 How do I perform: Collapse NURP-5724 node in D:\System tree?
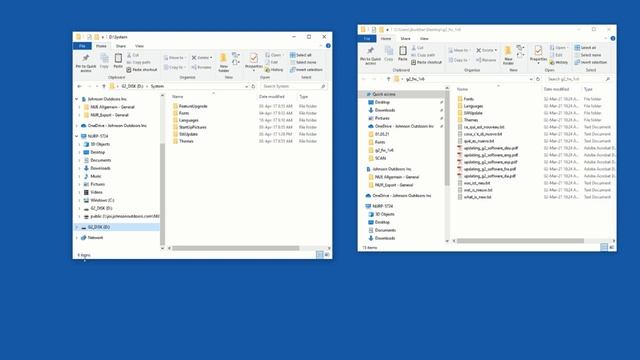click(x=76, y=136)
